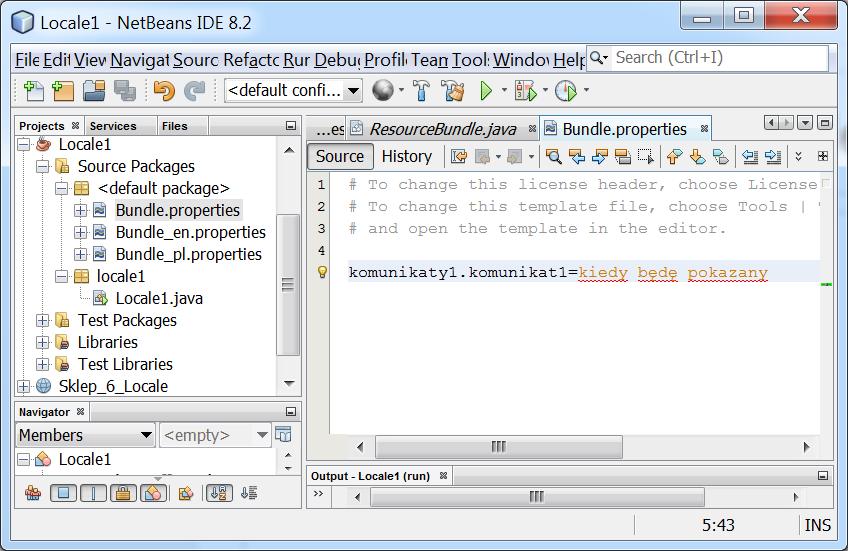The width and height of the screenshot is (848, 551).
Task: Expand Libraries node
Action: click(43, 343)
